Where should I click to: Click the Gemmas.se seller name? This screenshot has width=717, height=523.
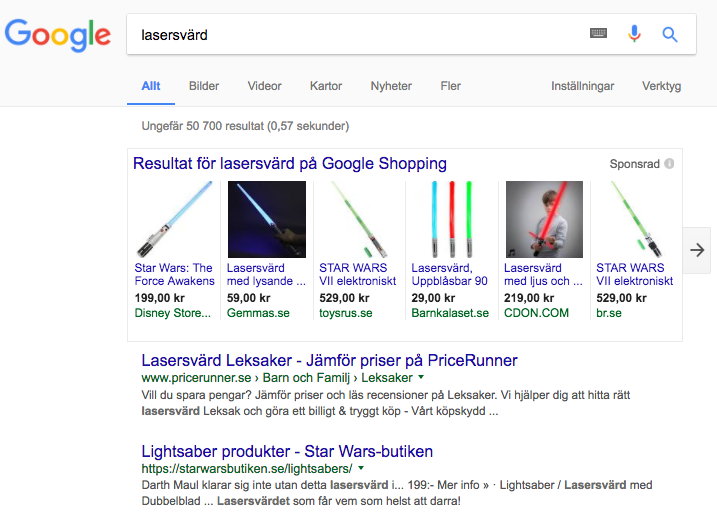pos(258,313)
